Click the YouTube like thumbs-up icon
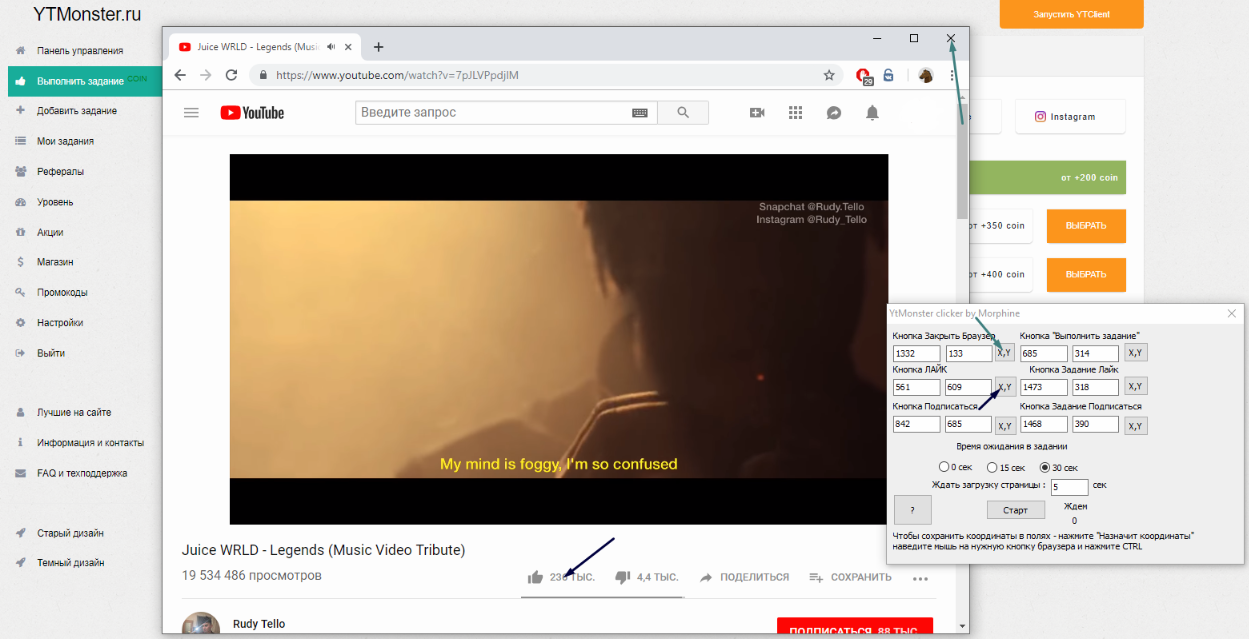 click(x=535, y=577)
